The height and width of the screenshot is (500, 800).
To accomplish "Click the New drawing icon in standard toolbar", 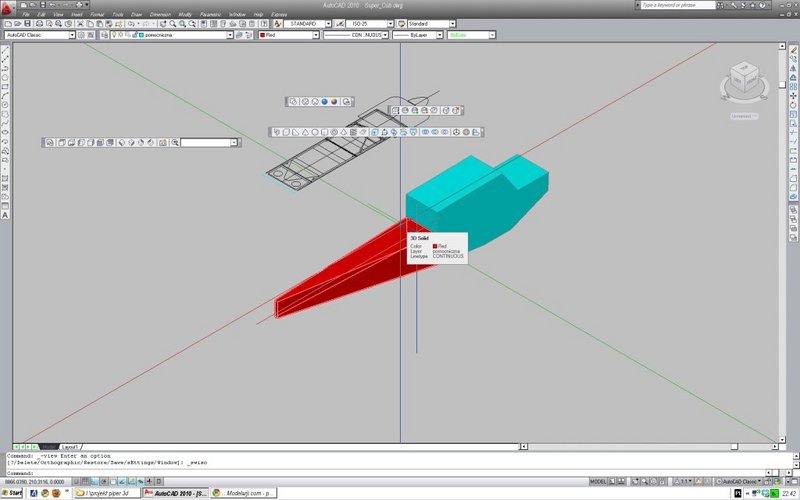I will [x=8, y=23].
